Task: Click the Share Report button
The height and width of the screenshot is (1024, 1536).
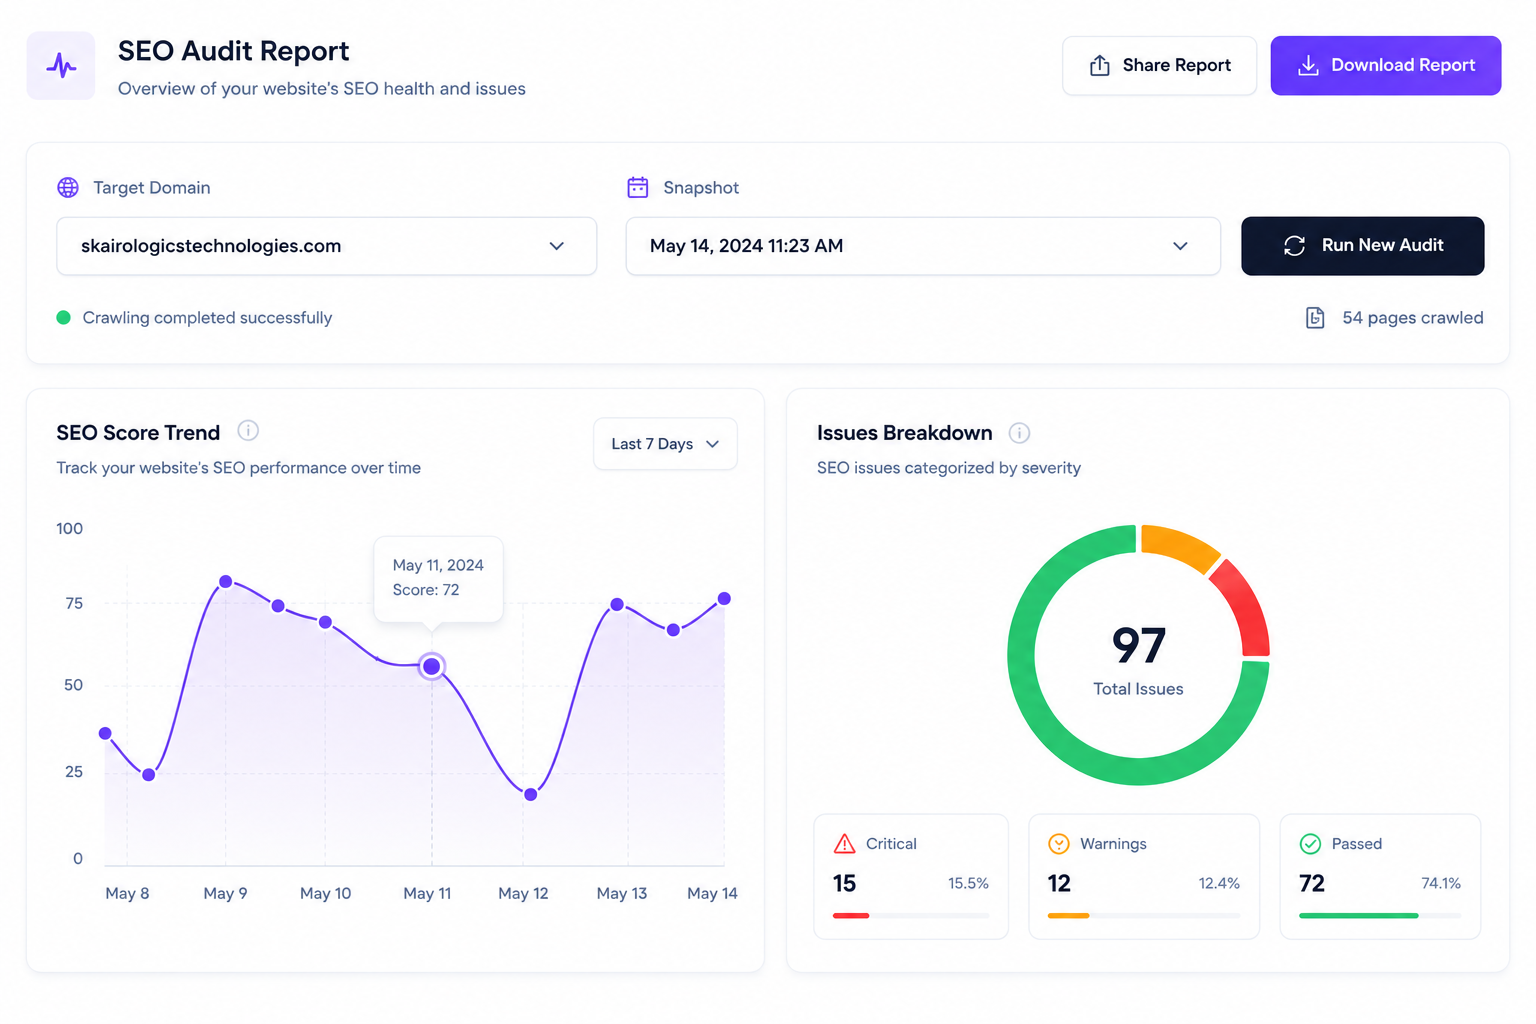Action: pos(1159,66)
